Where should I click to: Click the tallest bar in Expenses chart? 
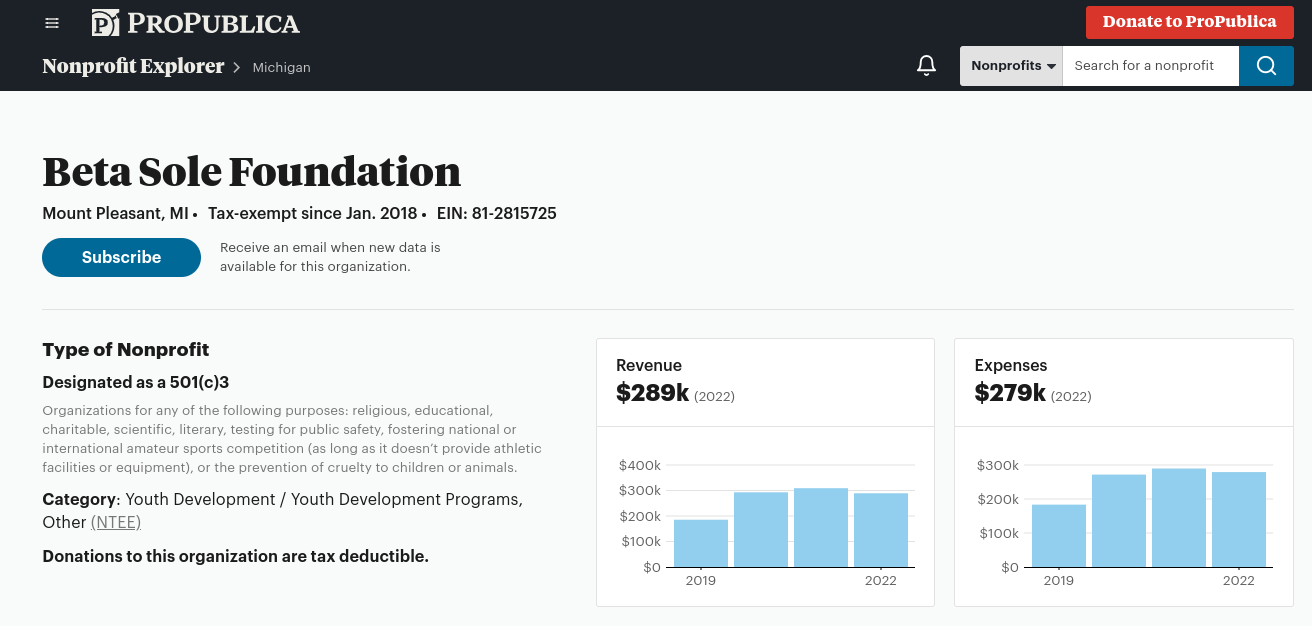click(x=1179, y=518)
